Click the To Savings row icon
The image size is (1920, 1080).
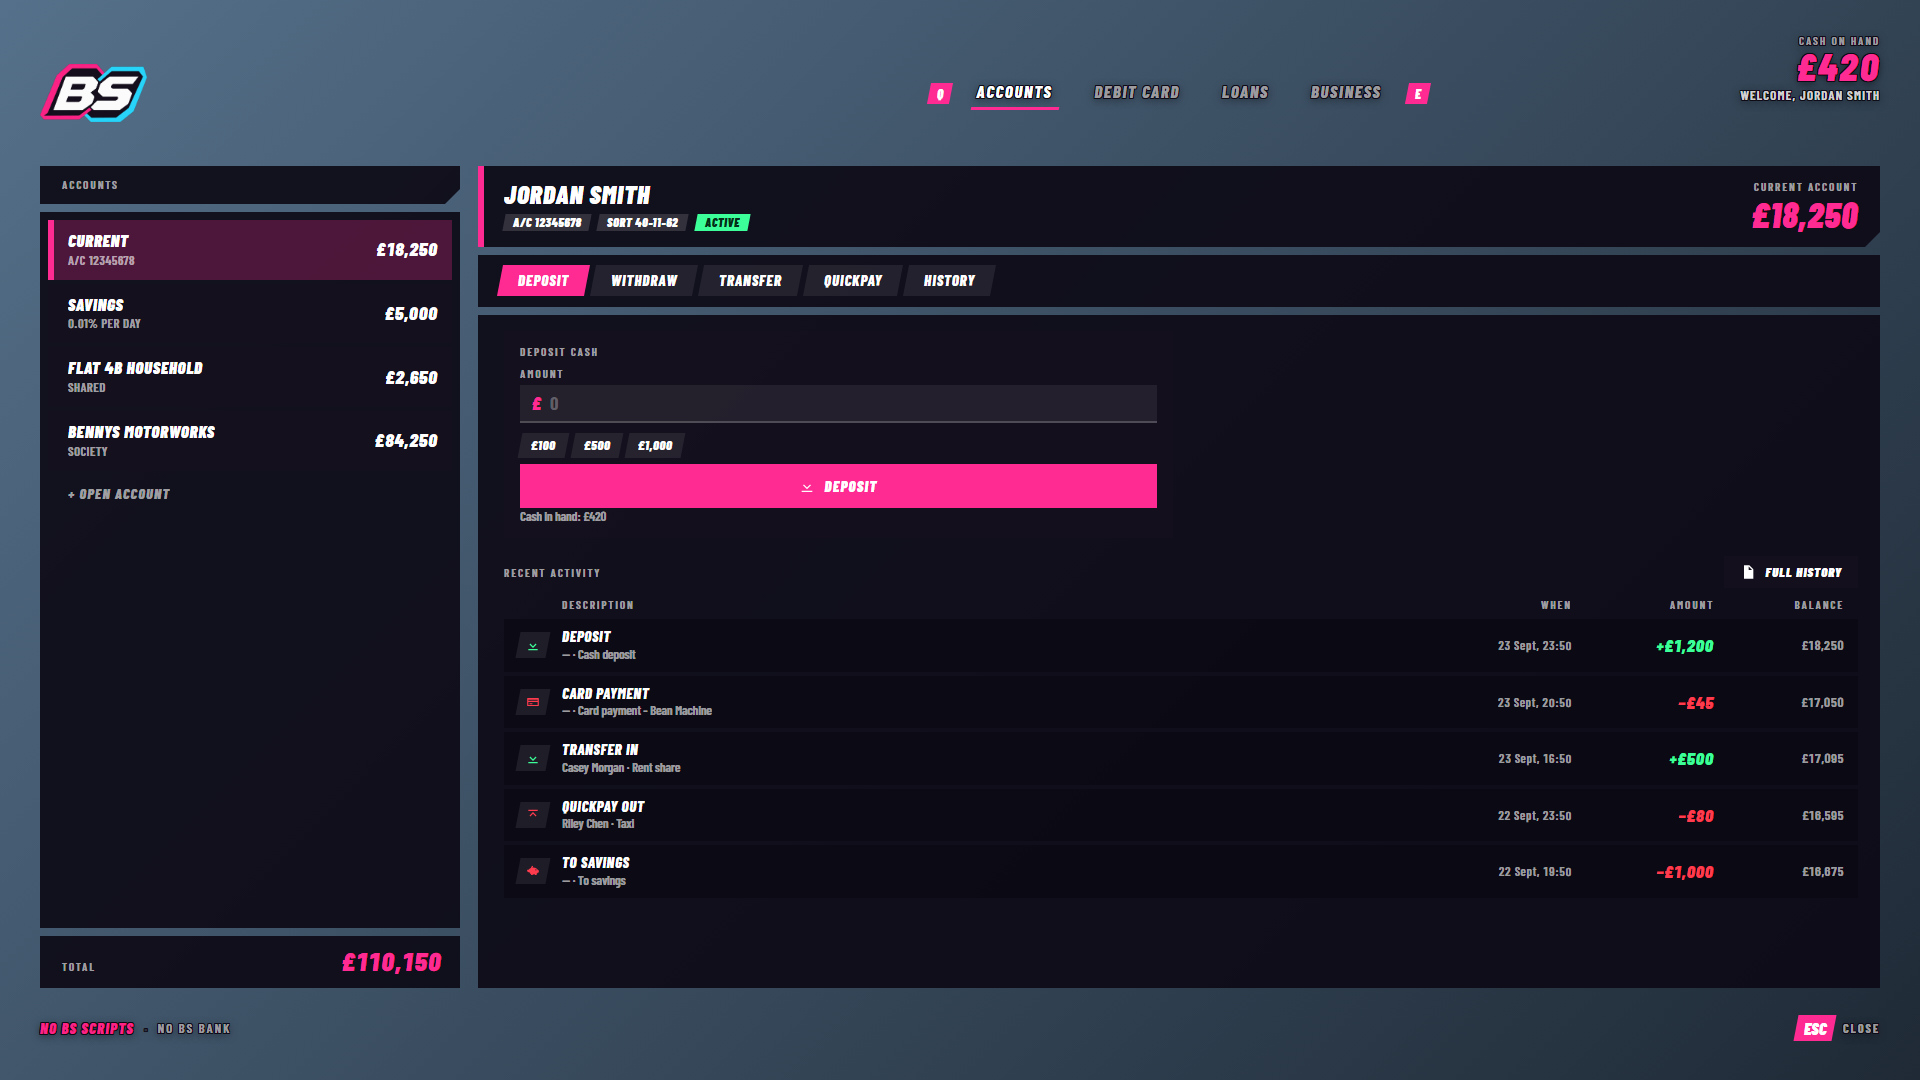[x=533, y=871]
